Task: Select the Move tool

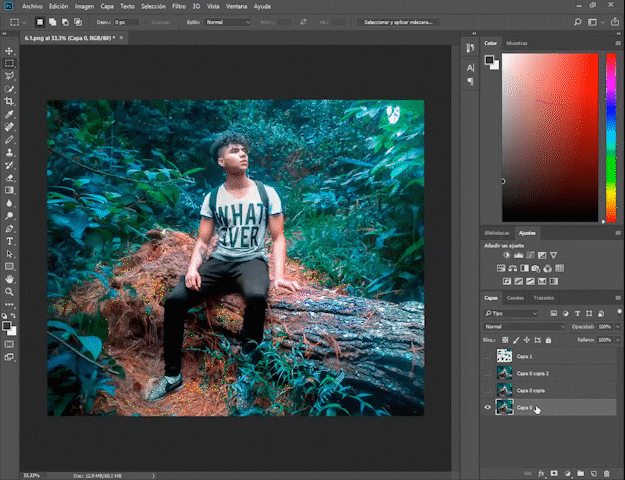Action: (x=10, y=50)
